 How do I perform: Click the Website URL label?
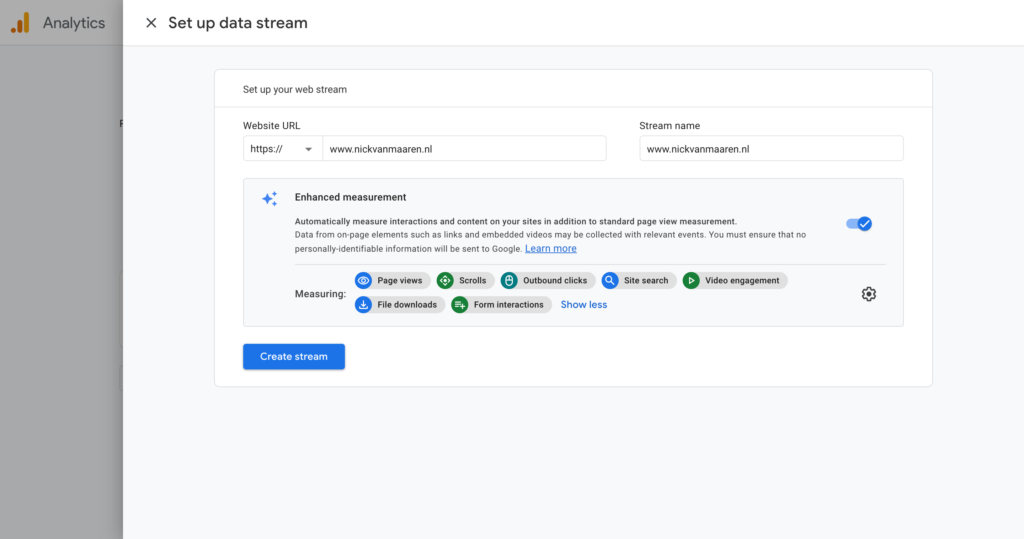tap(272, 125)
